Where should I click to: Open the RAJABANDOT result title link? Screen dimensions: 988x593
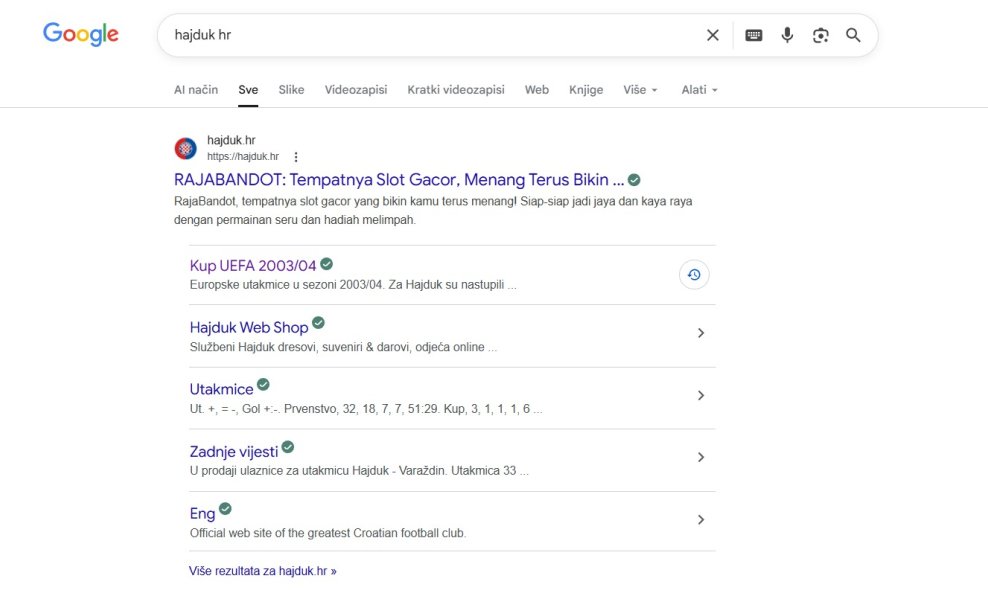click(399, 180)
